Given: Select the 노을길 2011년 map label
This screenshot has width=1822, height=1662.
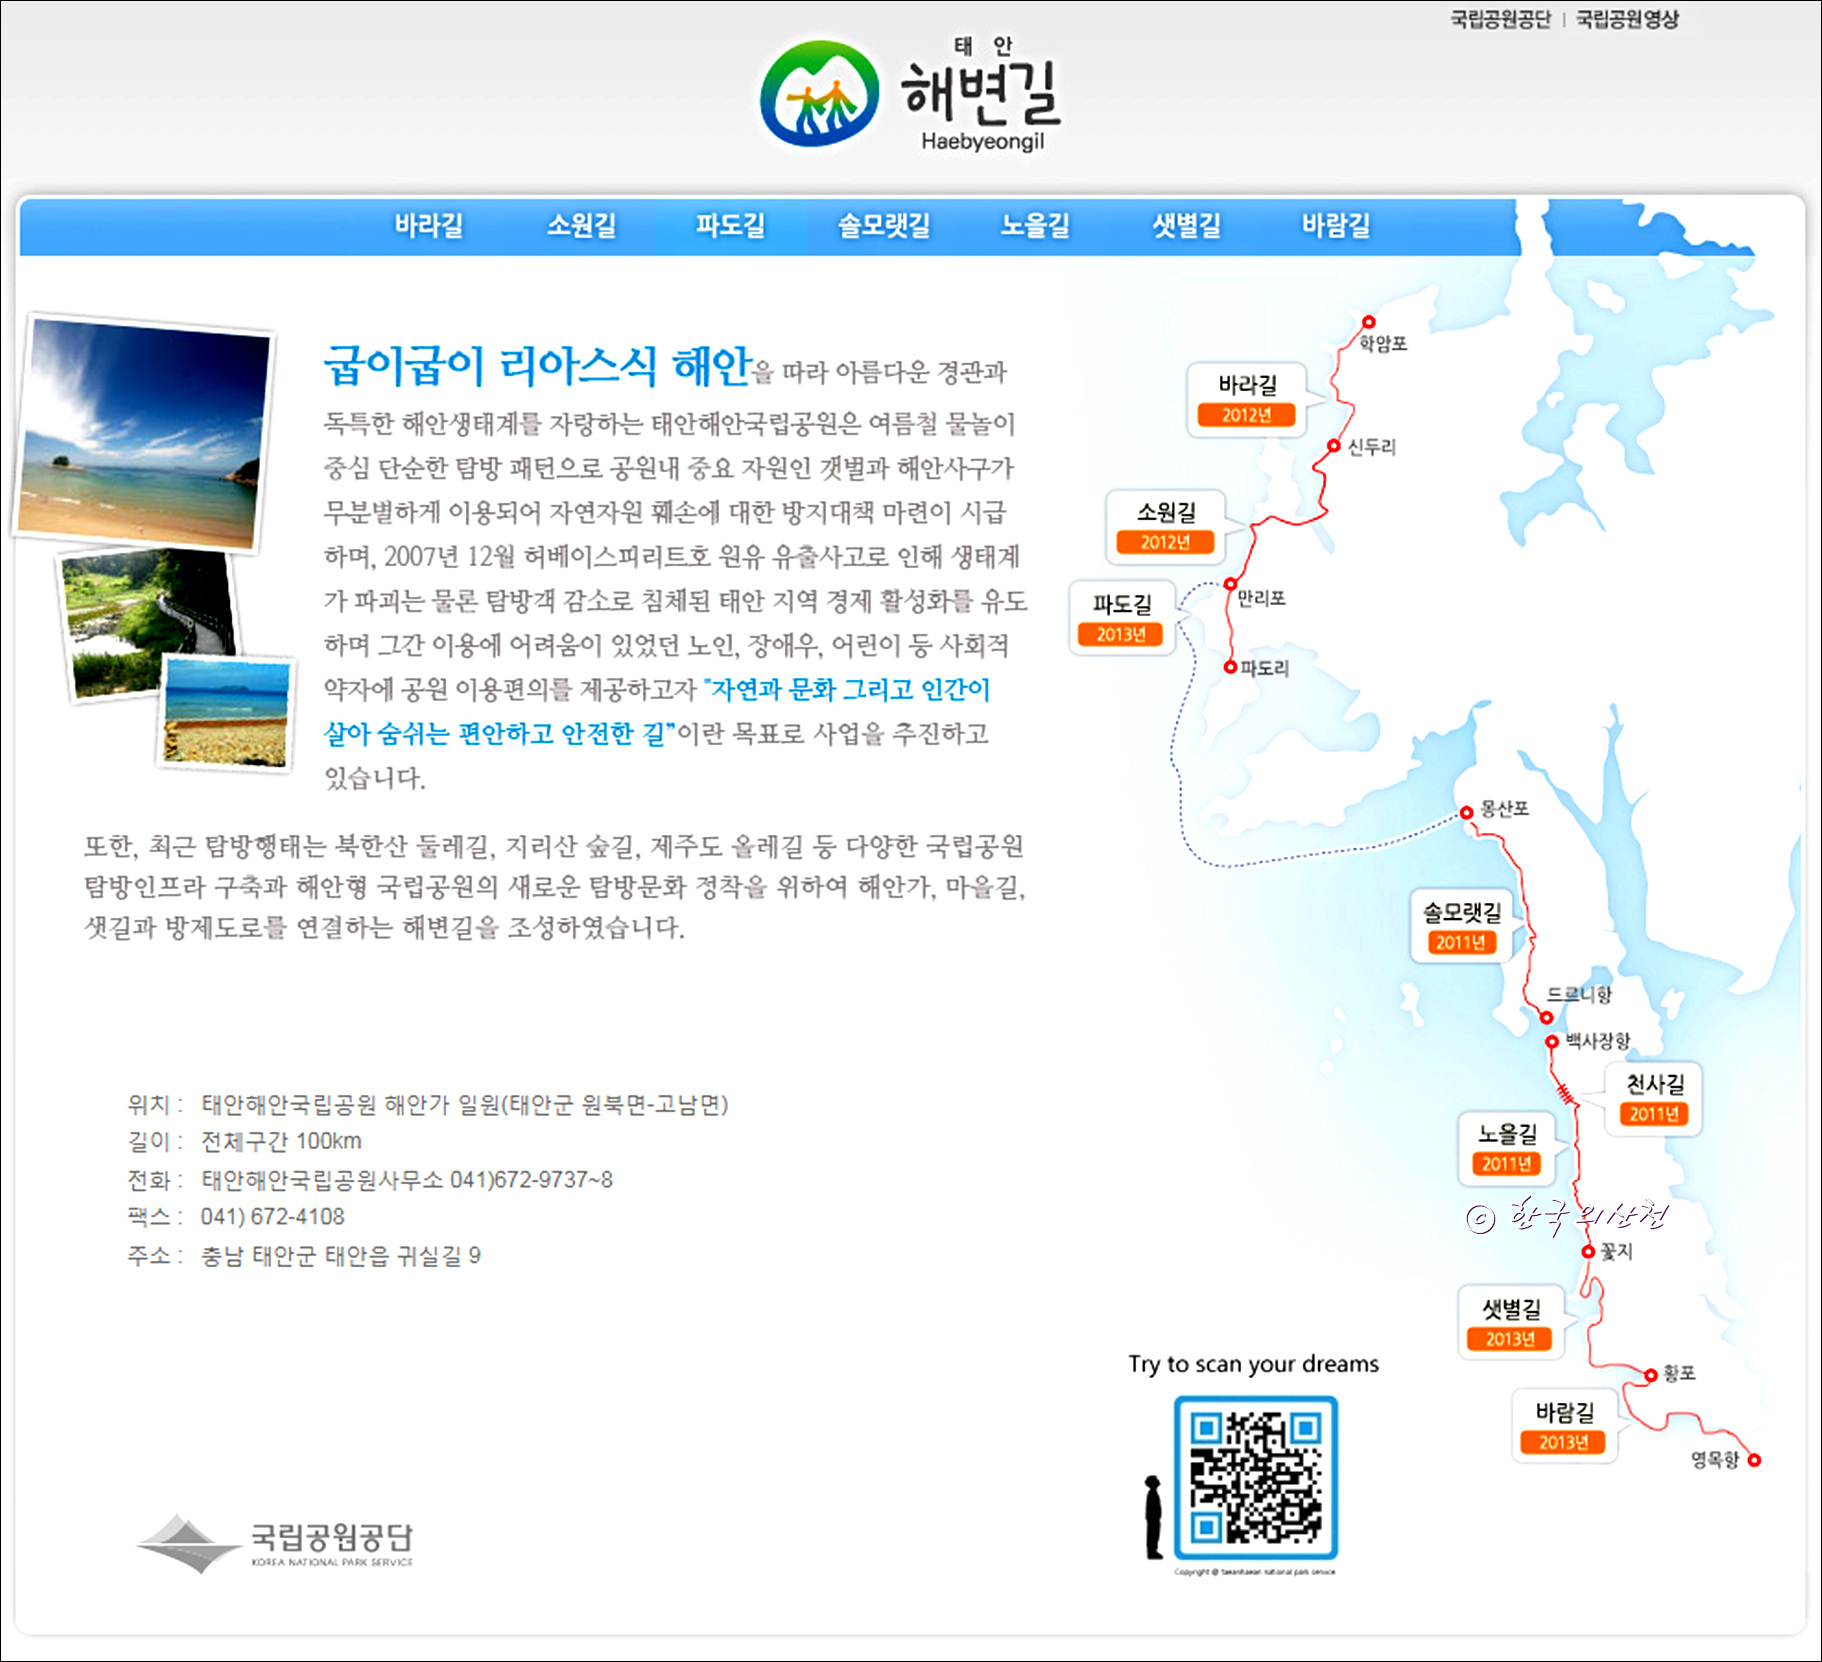Looking at the screenshot, I should (1506, 1148).
